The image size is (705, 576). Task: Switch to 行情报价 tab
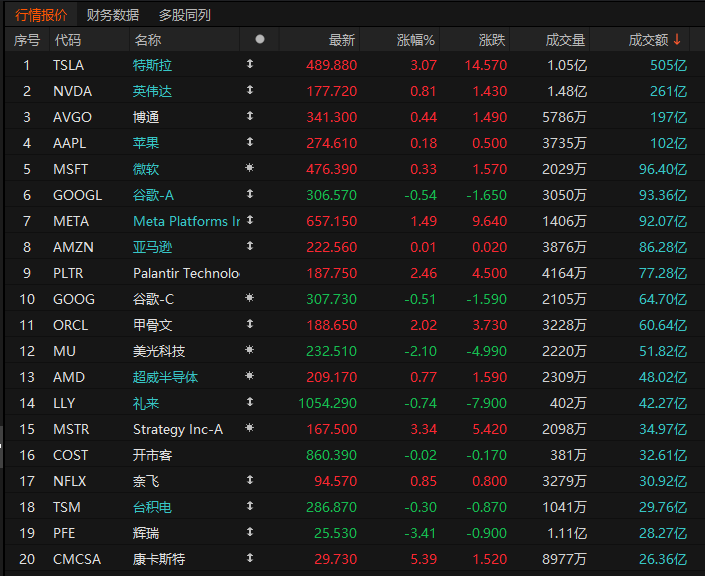click(41, 15)
